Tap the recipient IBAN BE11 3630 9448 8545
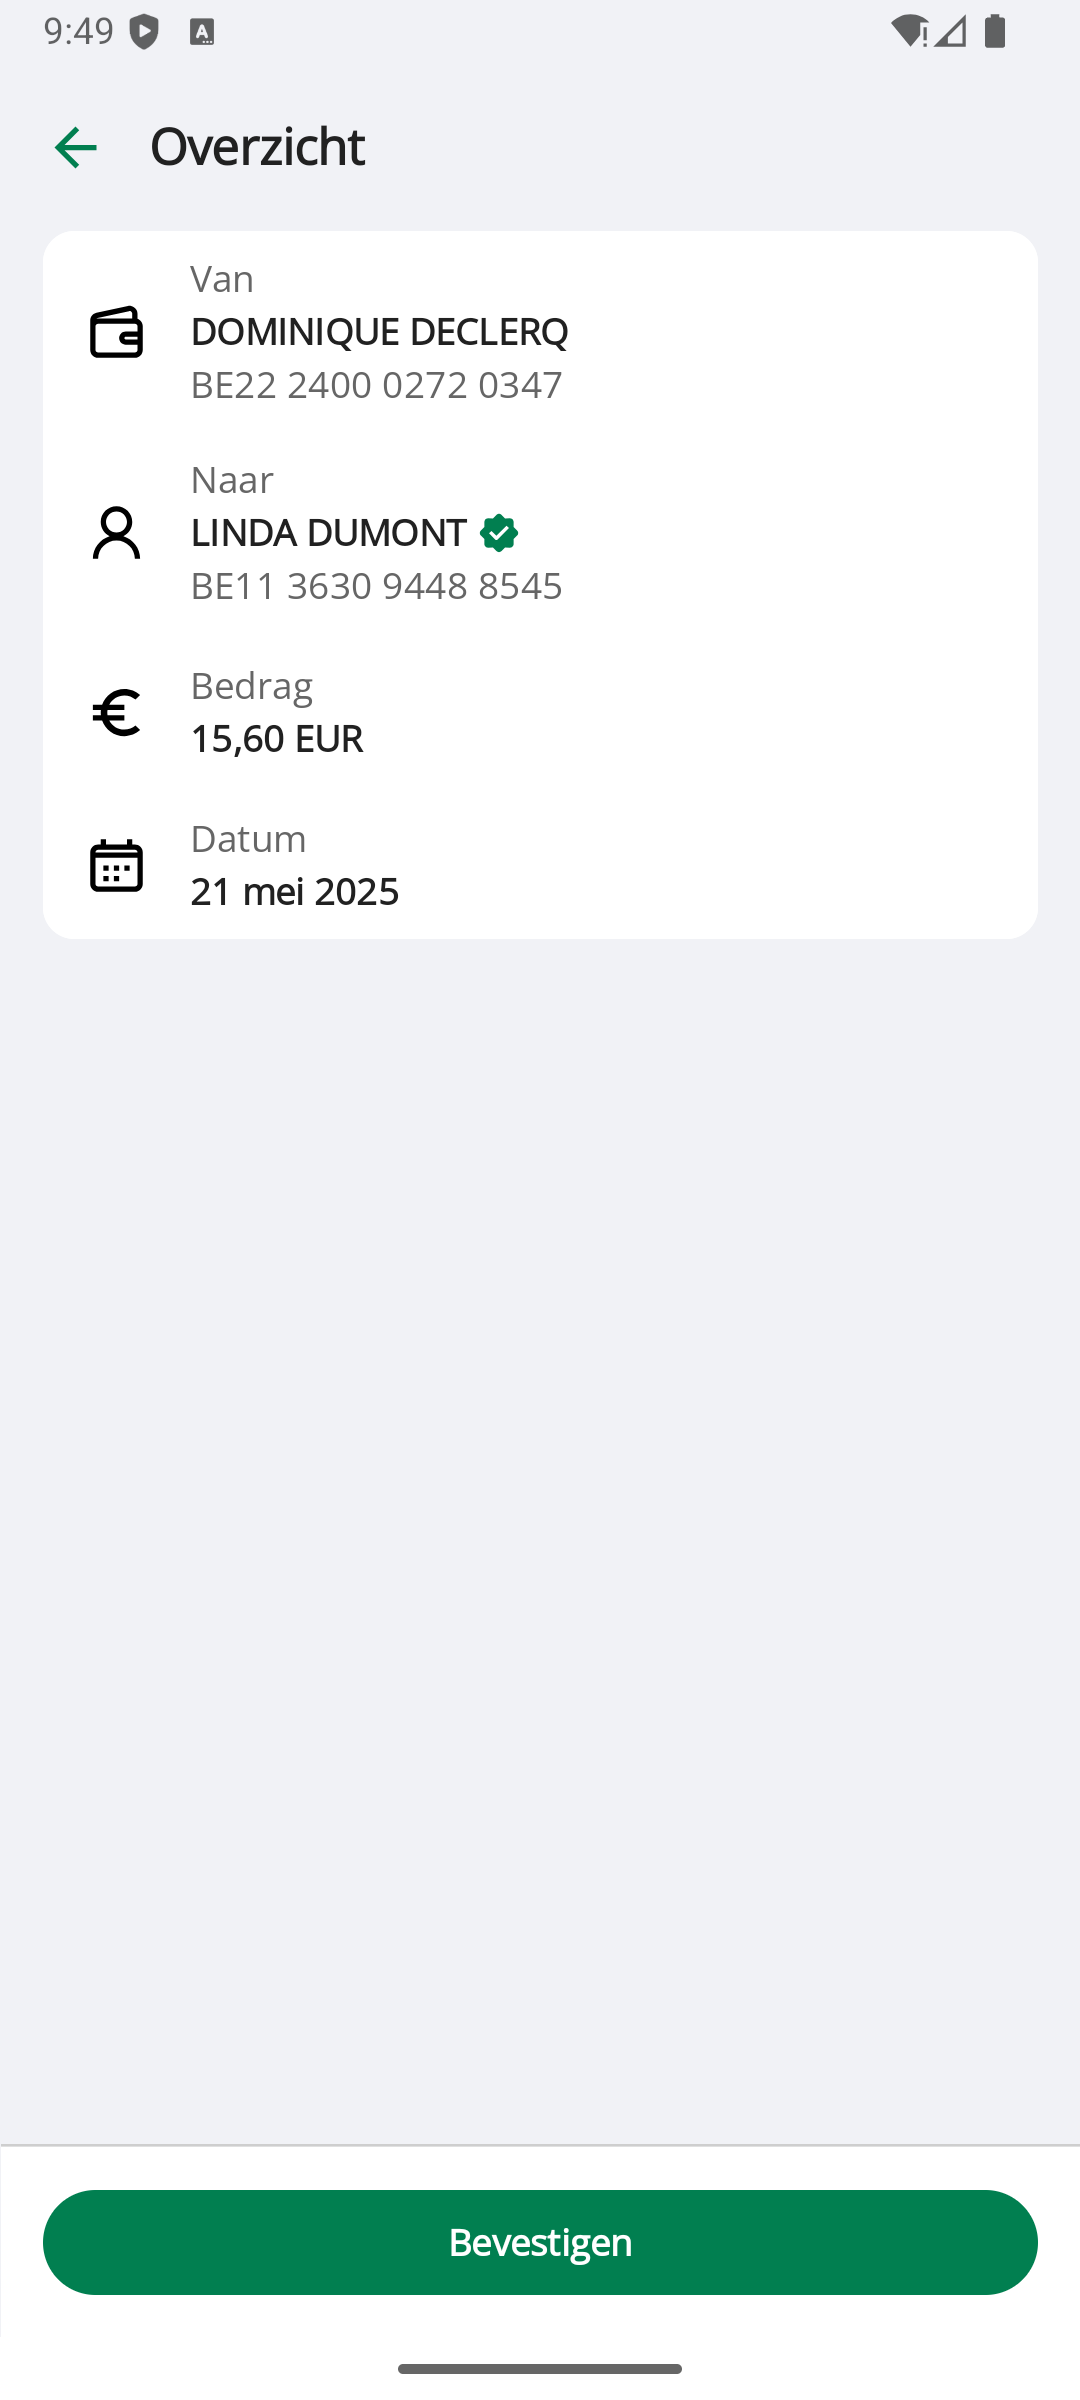 [376, 586]
